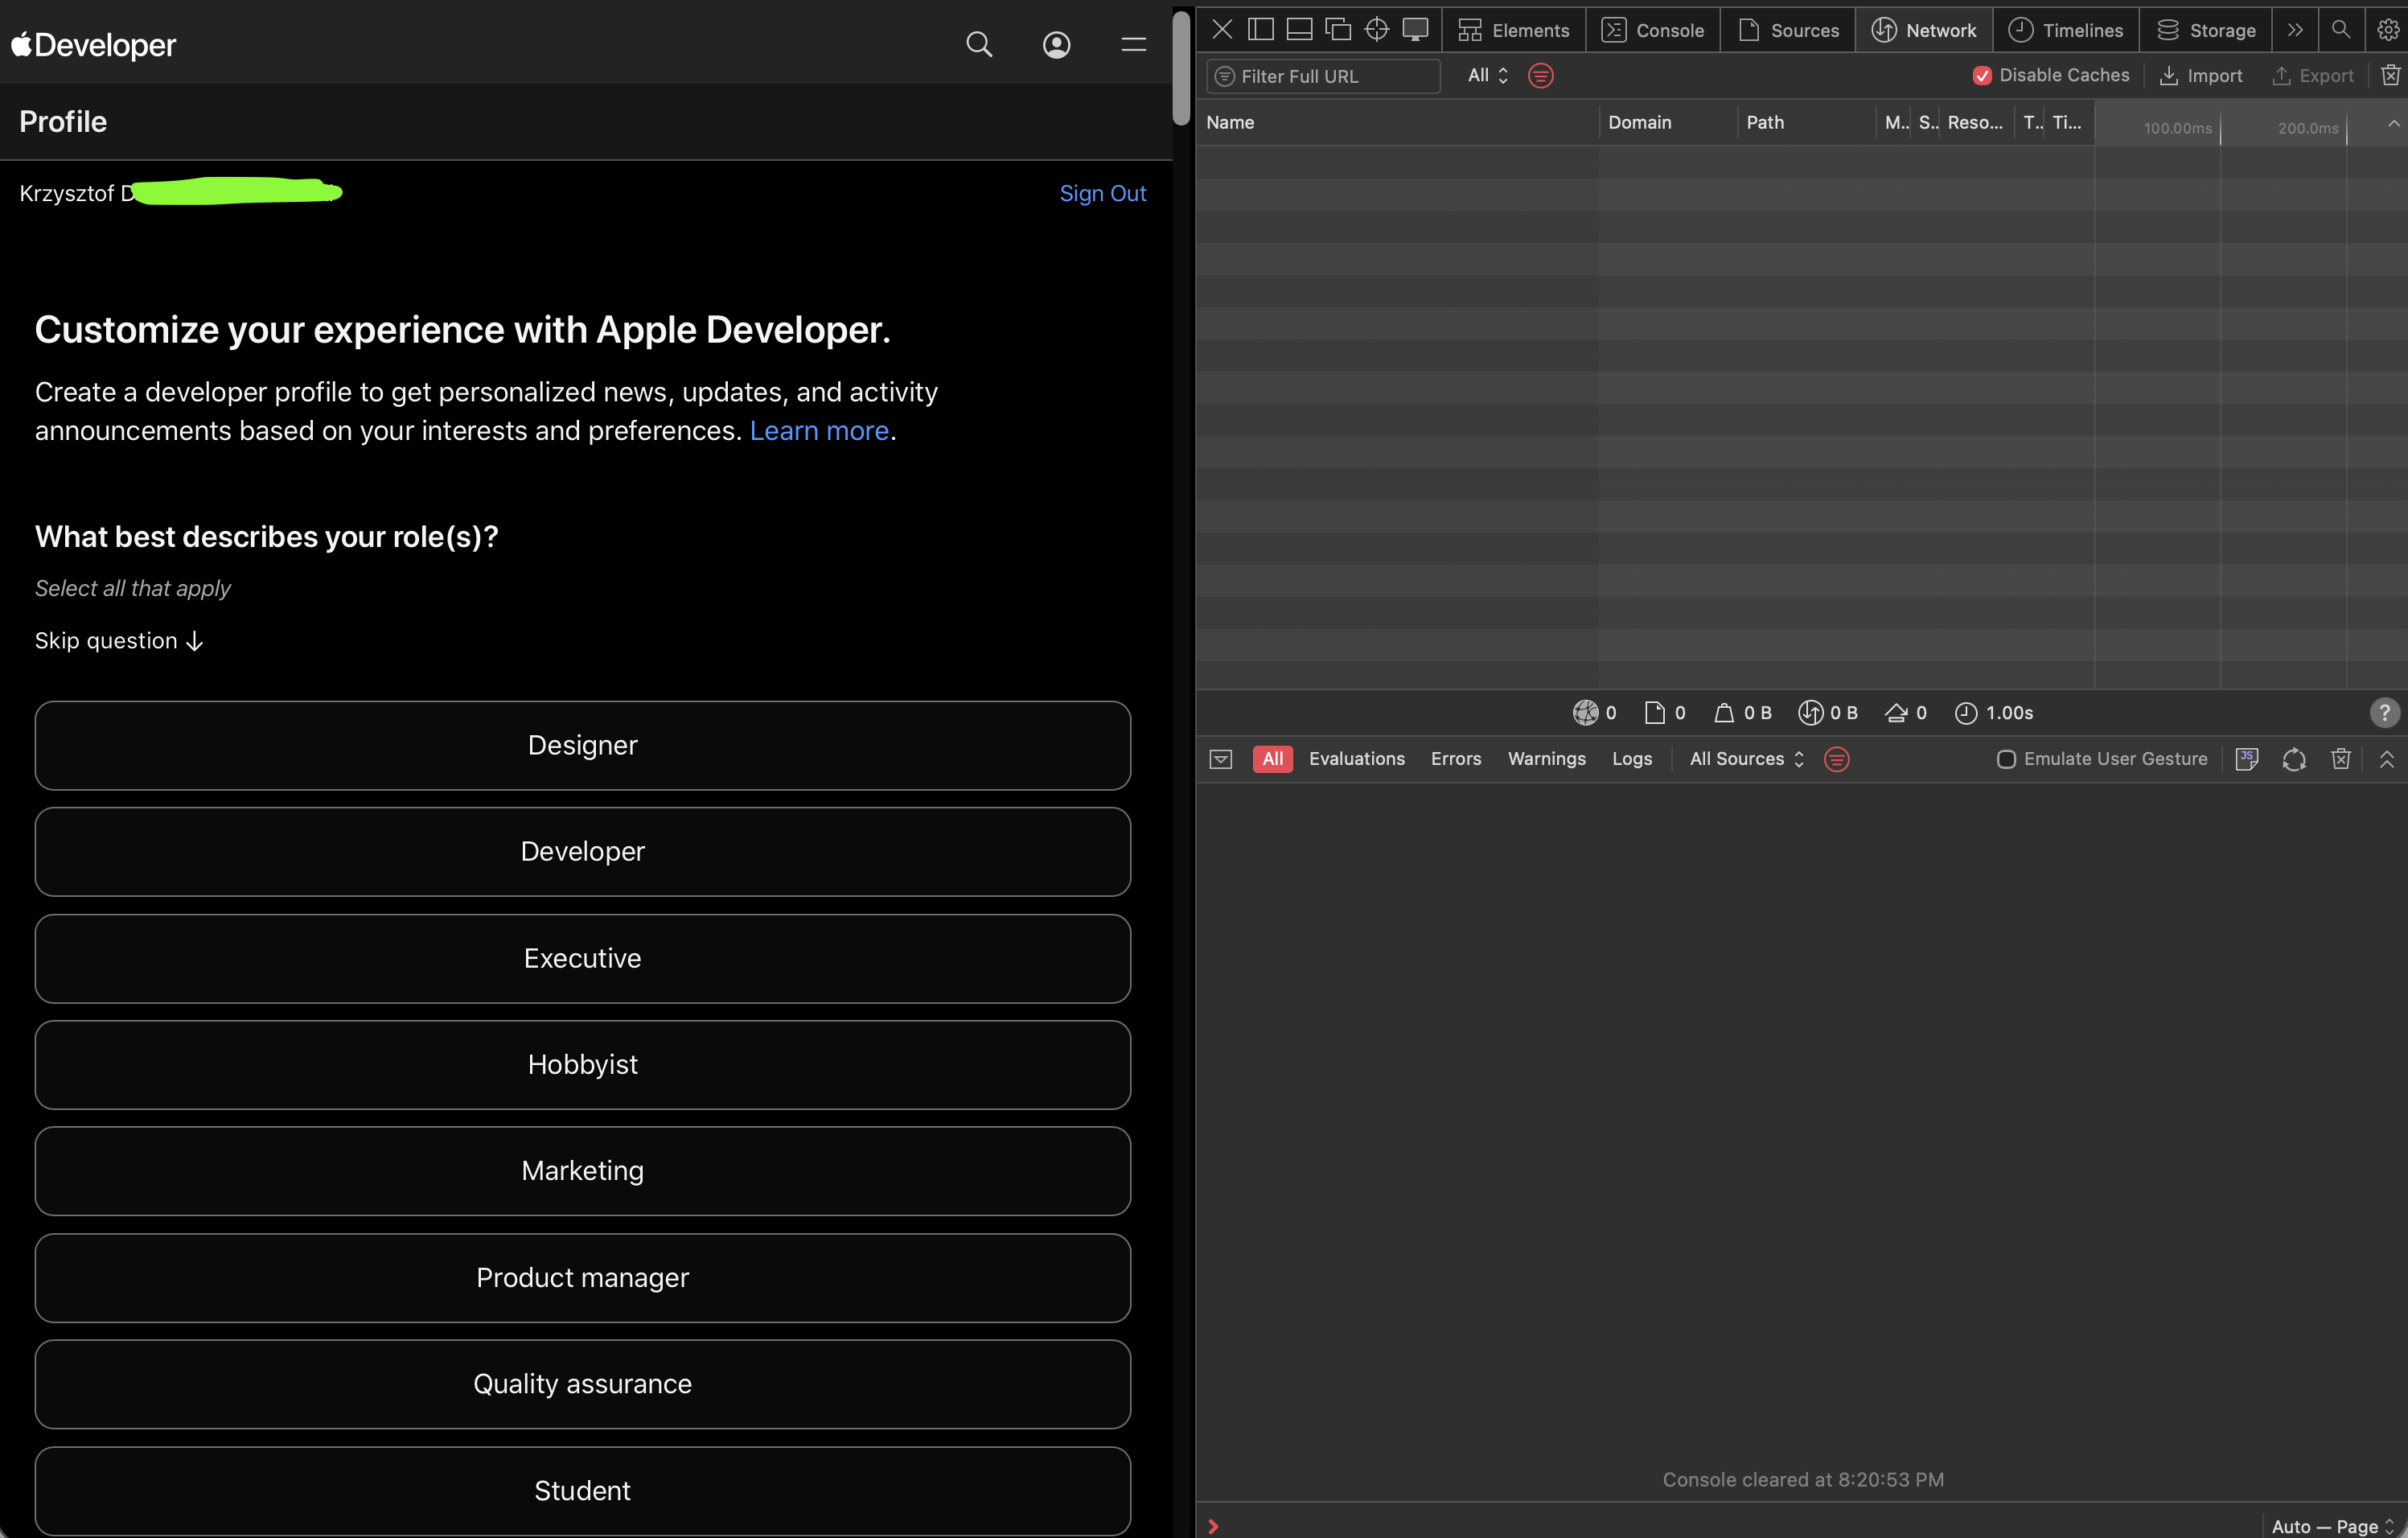
Task: Click the console reload arrows icon
Action: [x=2294, y=759]
